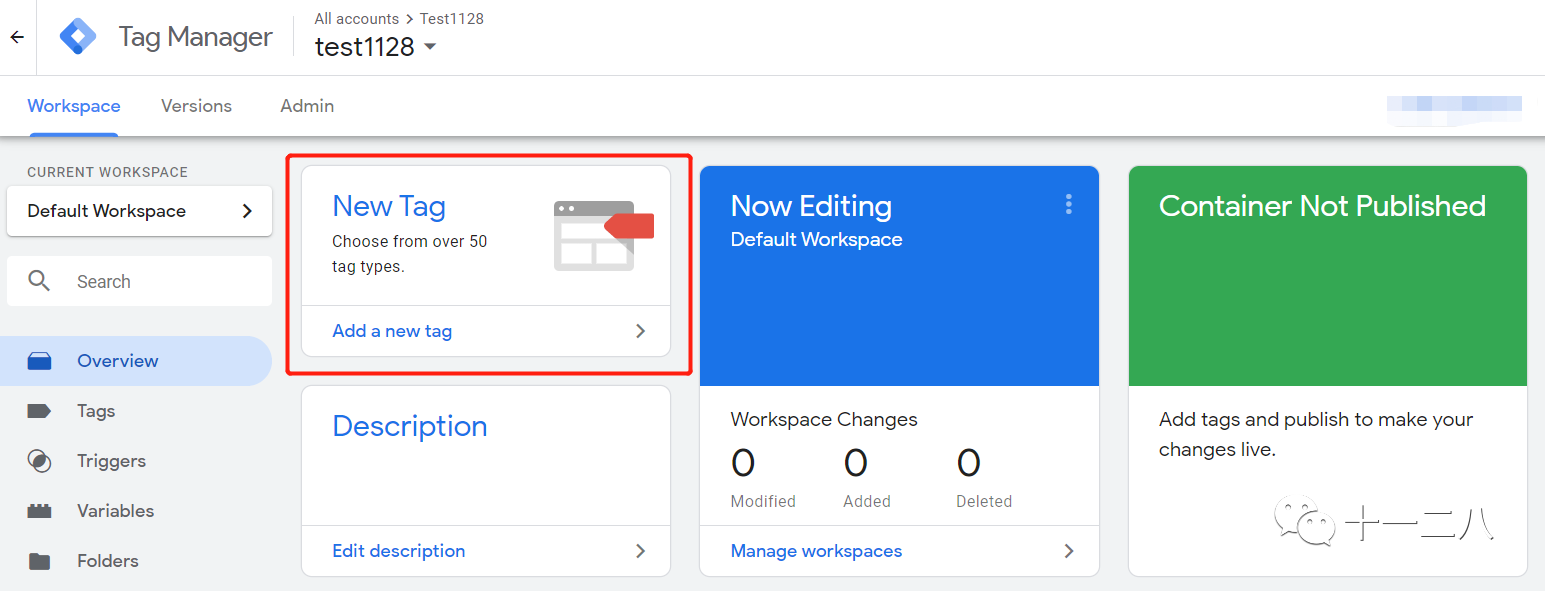Select Workspace in the top navigation
Viewport: 1545px width, 591px height.
pyautogui.click(x=73, y=106)
